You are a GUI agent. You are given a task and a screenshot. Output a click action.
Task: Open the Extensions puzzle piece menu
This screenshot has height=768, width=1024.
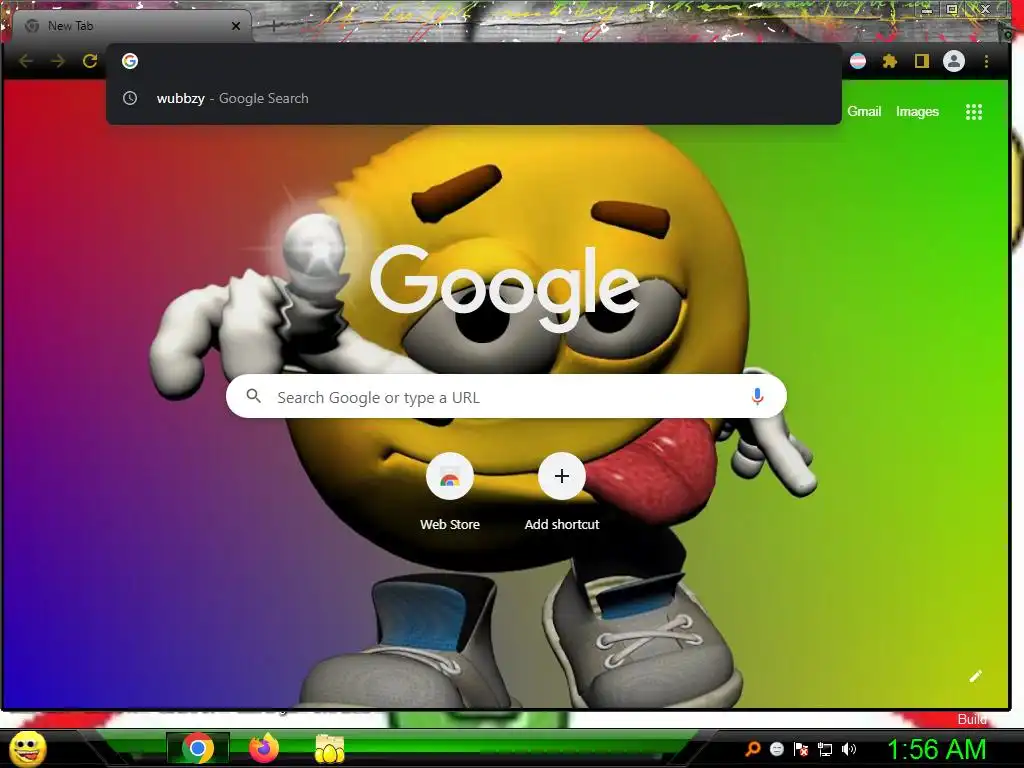click(889, 61)
